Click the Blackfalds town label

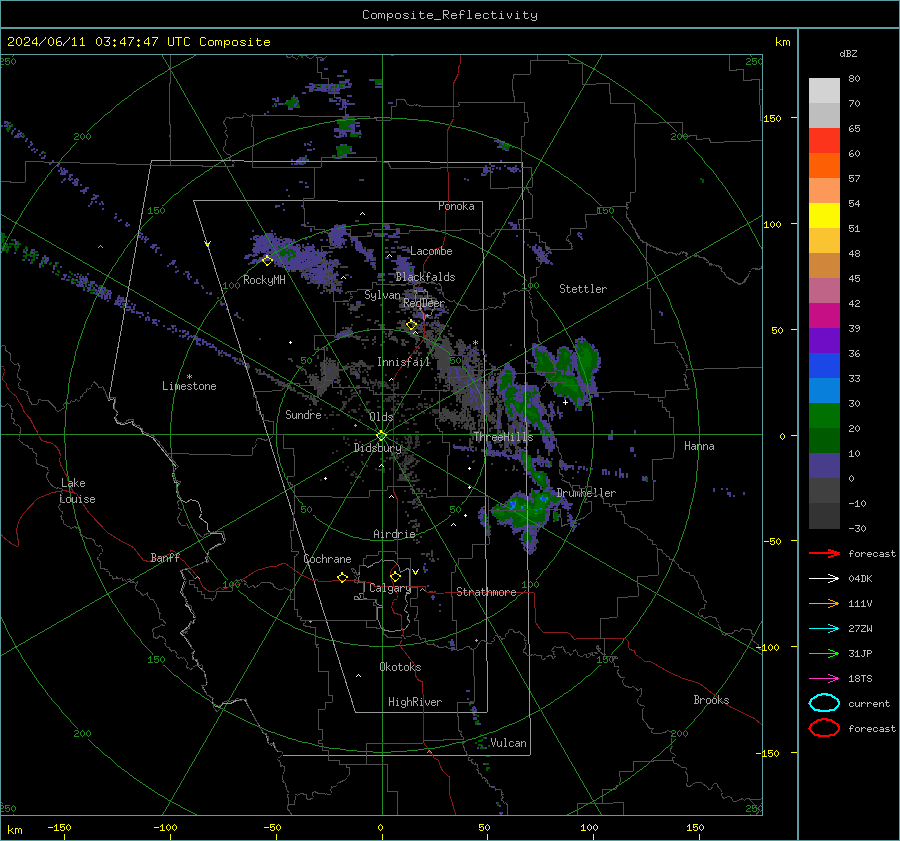425,277
